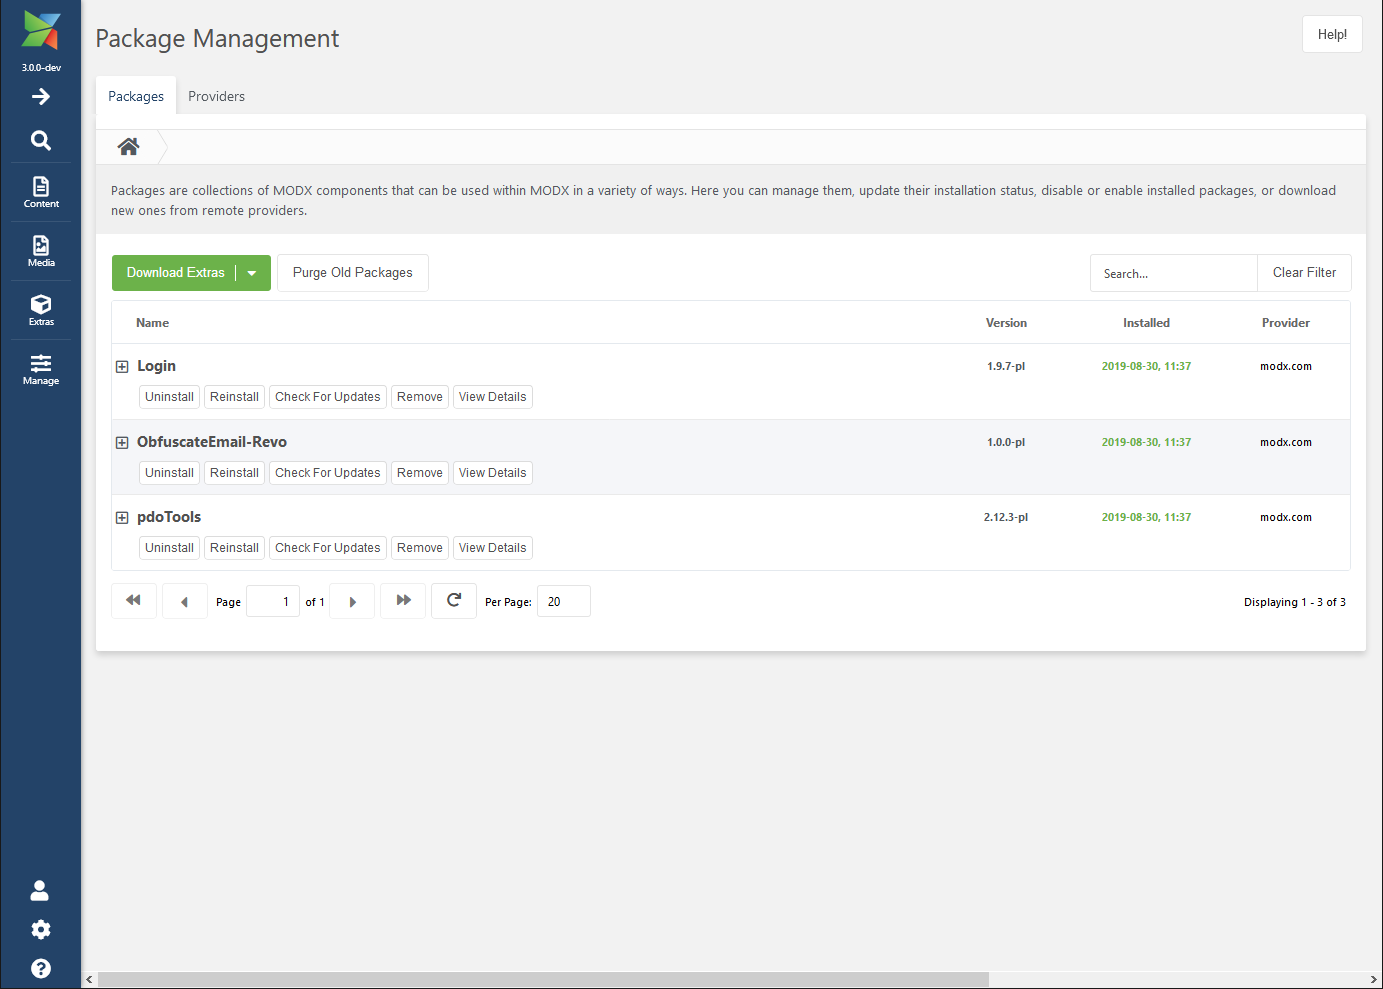The image size is (1383, 989).
Task: Click the MODX logo in sidebar
Action: (41, 30)
